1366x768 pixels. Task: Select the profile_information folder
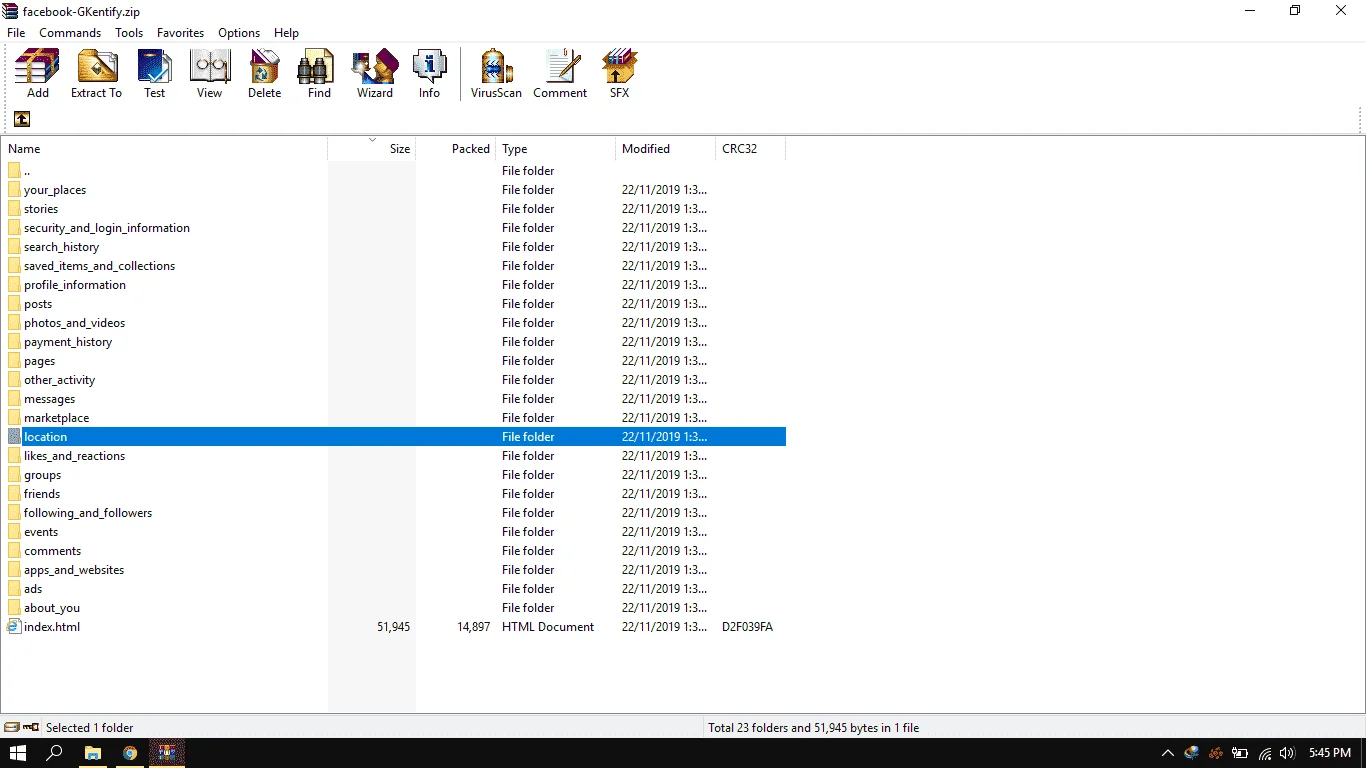point(394,285)
